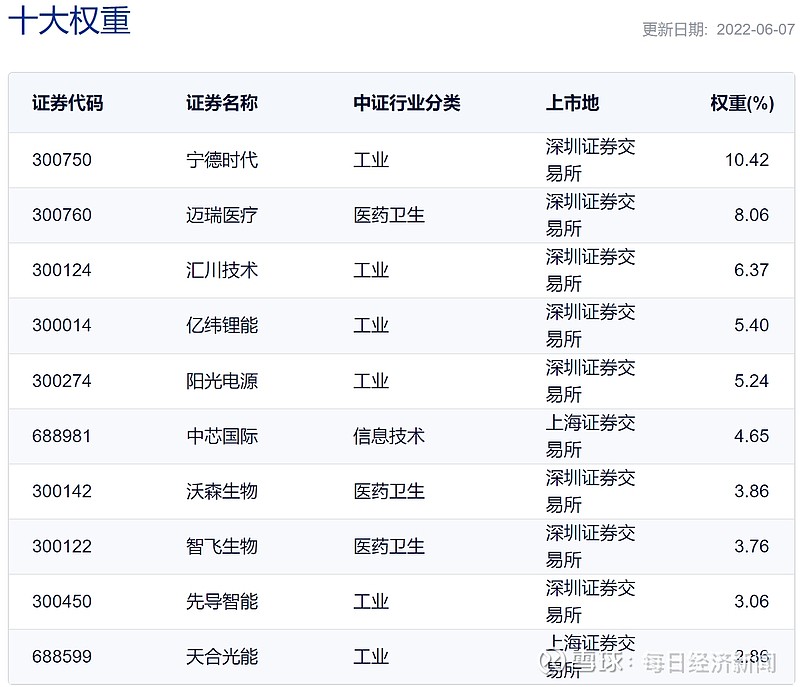Click 医药卫生 in the 迈瑞医疗 row
Image resolution: width=800 pixels, height=687 pixels.
(x=389, y=215)
